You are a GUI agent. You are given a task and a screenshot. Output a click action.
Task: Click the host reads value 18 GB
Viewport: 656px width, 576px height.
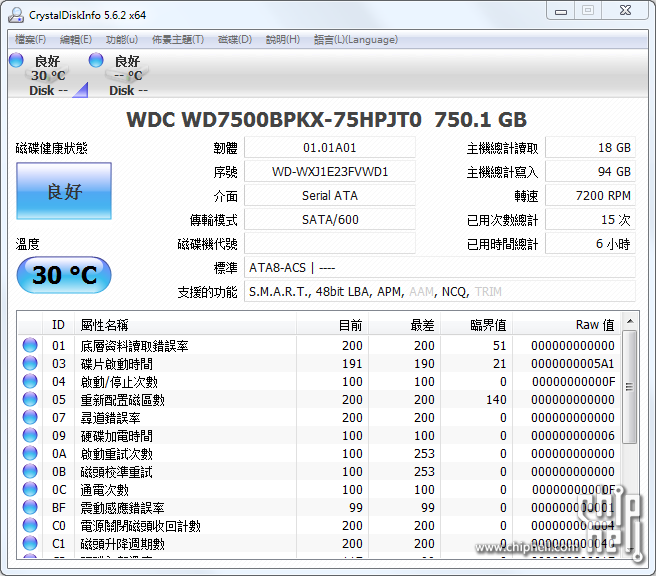click(590, 148)
